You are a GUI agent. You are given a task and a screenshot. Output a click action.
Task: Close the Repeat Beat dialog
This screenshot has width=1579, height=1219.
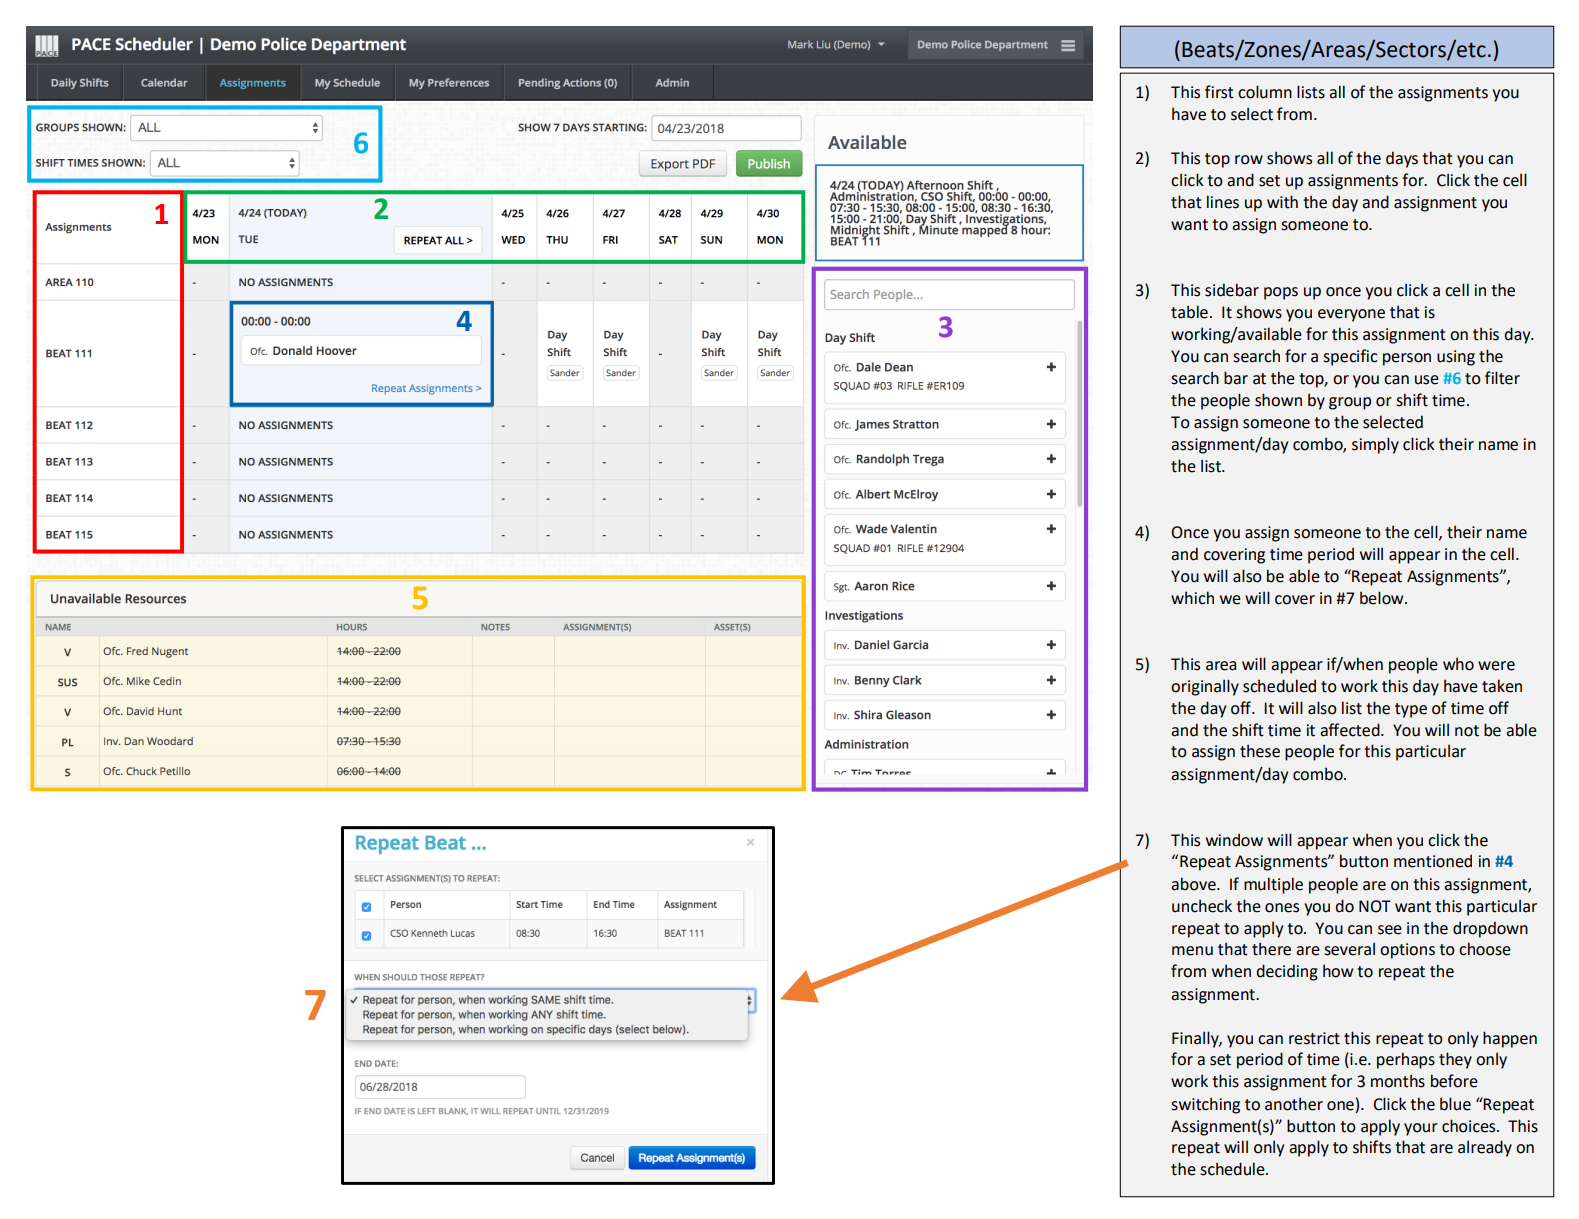click(750, 843)
